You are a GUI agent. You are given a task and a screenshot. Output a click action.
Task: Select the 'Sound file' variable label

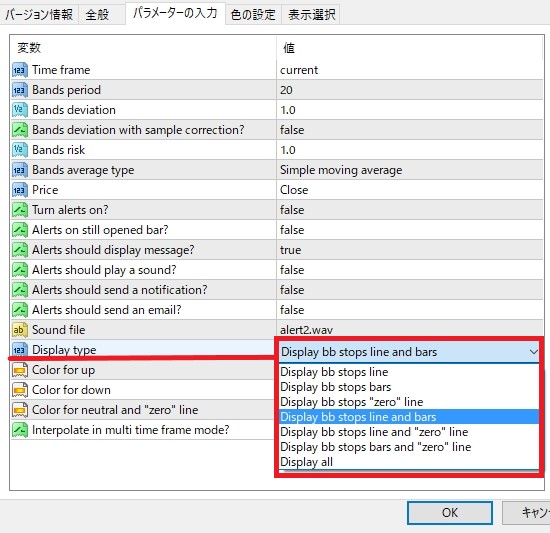(x=59, y=330)
